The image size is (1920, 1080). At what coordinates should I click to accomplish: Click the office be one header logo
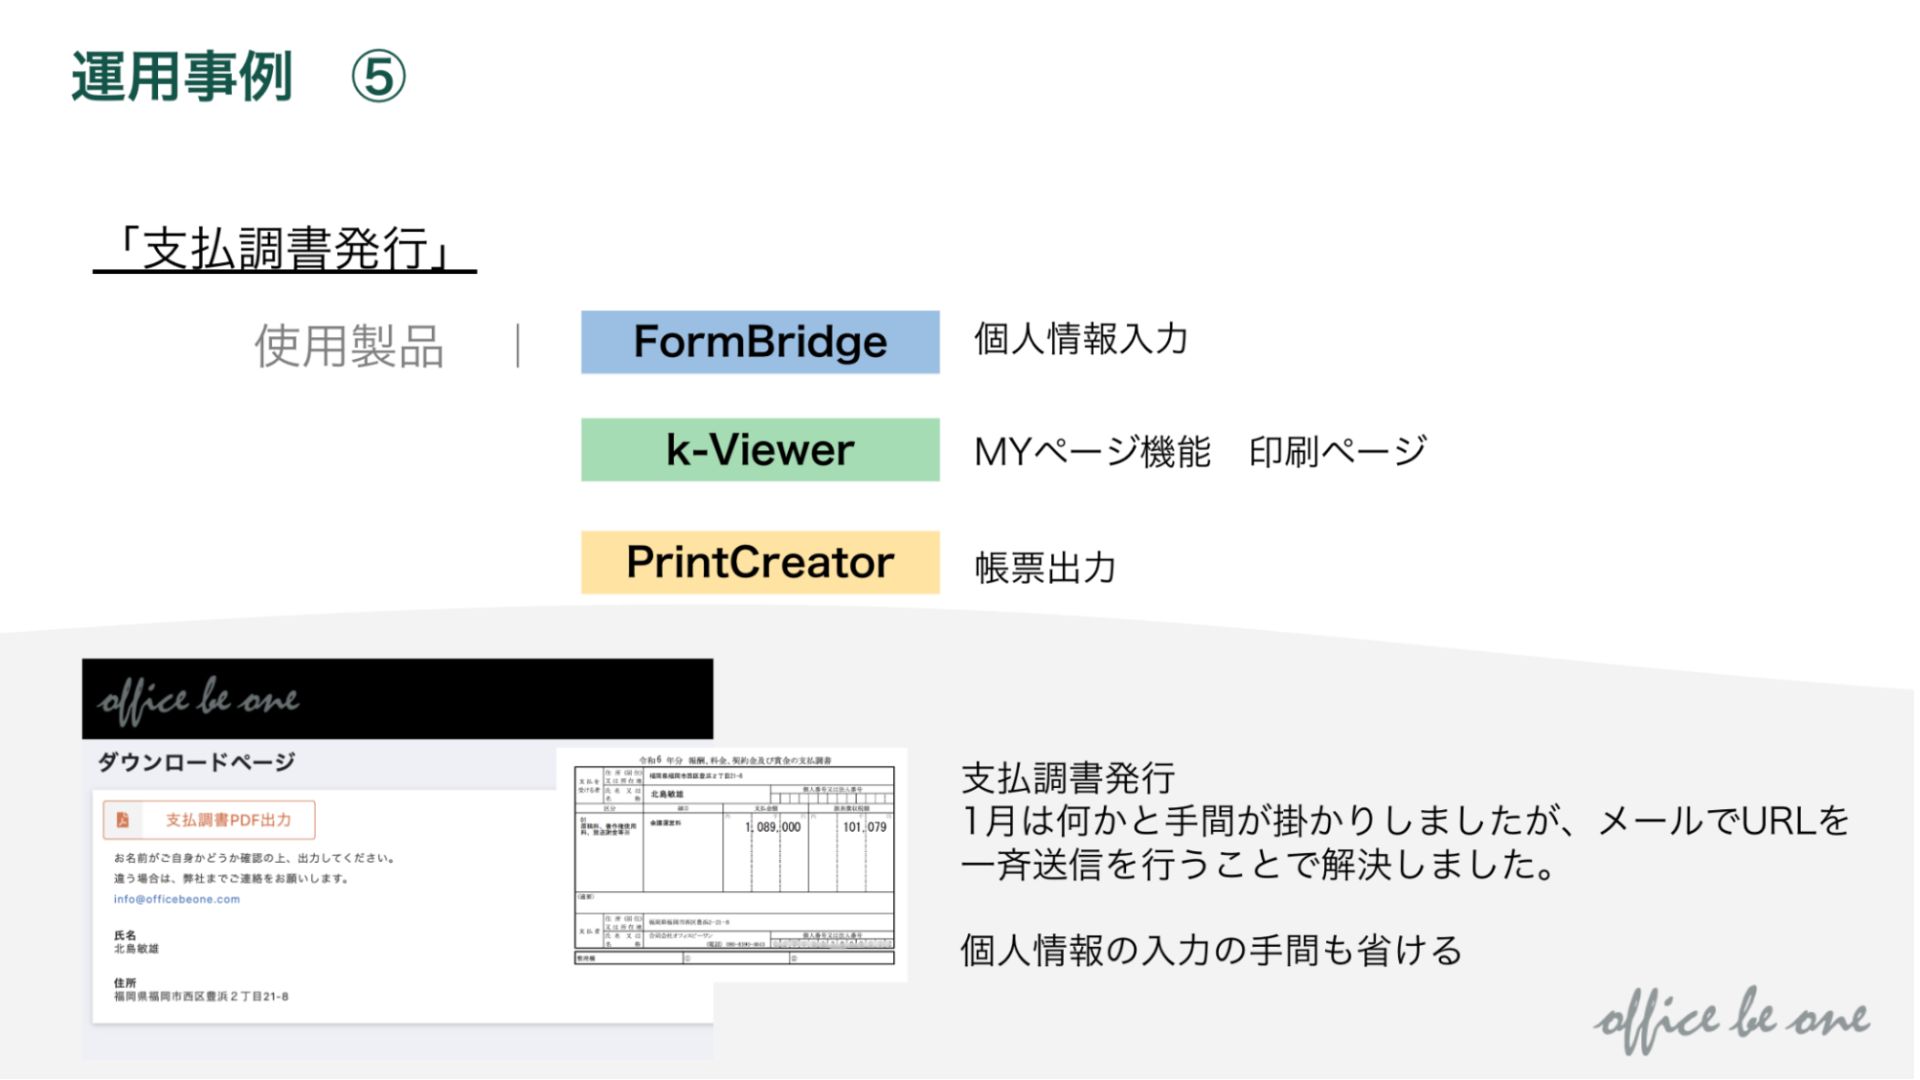198,700
